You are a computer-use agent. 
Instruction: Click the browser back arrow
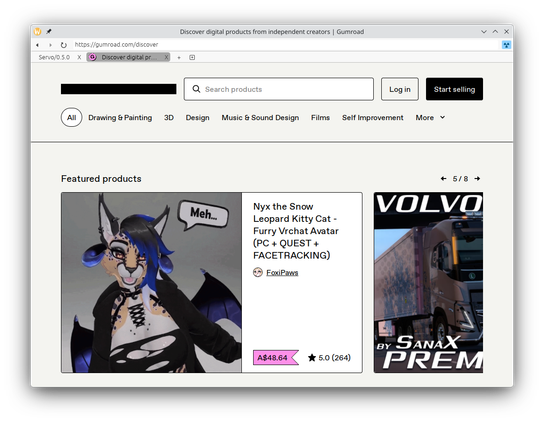pyautogui.click(x=37, y=45)
